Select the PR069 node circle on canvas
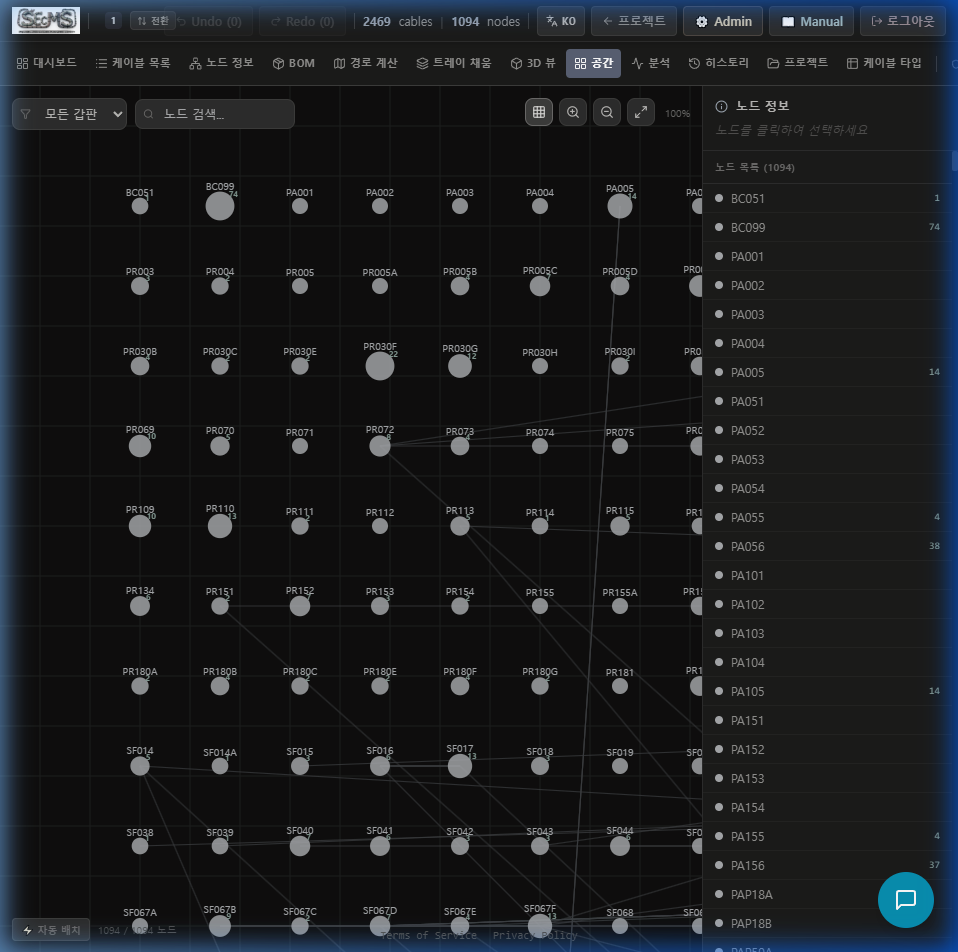This screenshot has height=952, width=958. pos(140,446)
